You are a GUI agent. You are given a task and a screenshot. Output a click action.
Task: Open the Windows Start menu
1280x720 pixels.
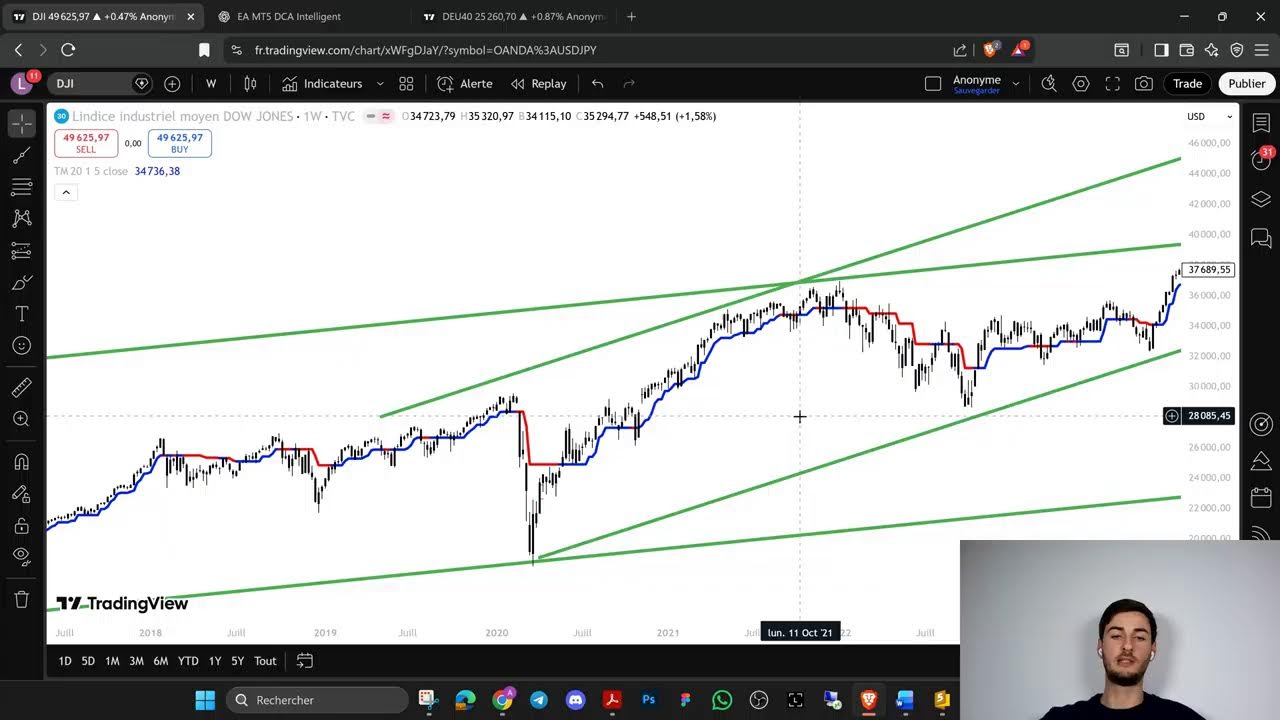tap(205, 700)
